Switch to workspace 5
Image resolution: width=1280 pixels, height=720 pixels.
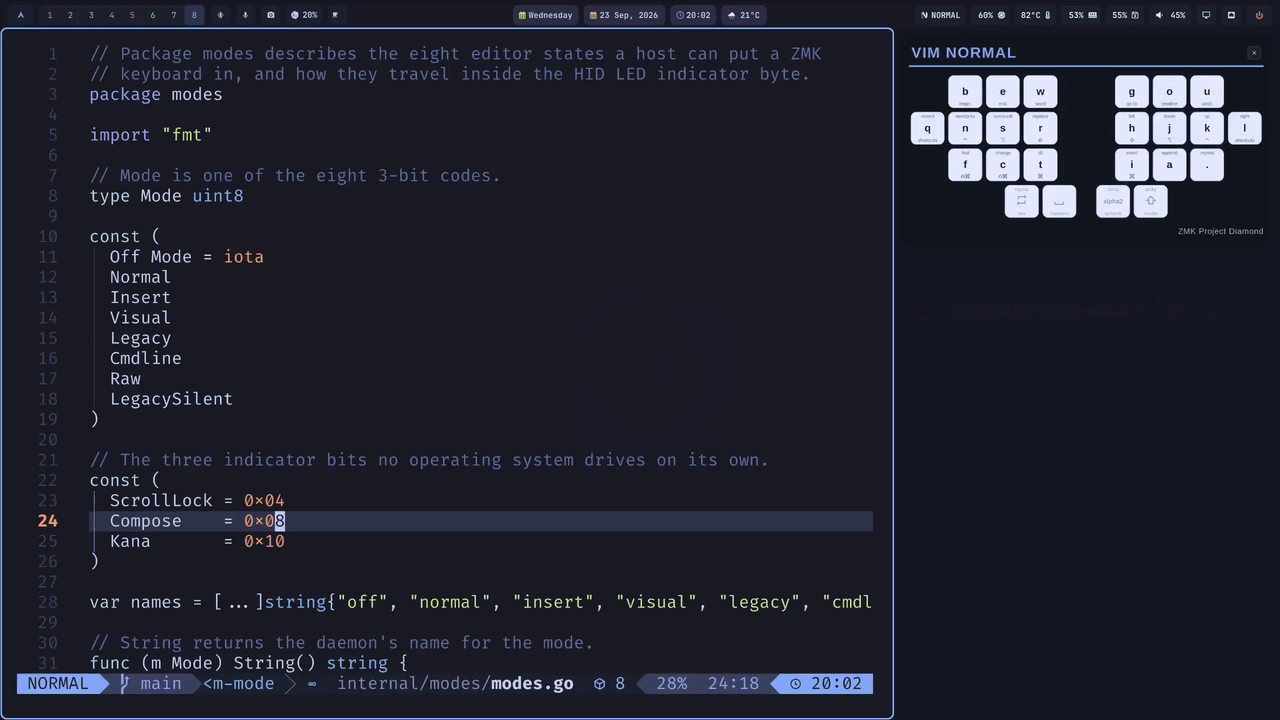point(132,15)
